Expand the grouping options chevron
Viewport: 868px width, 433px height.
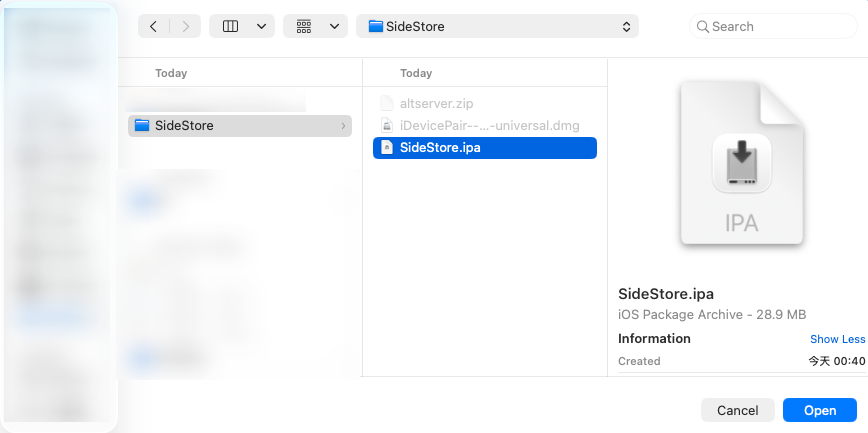coord(334,27)
